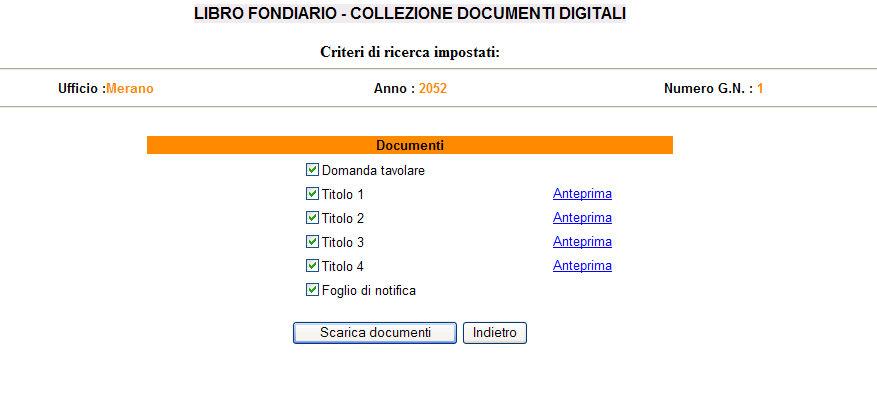Click the Libro Fondiario page title
Viewport: 877px width, 420px height.
(x=410, y=14)
